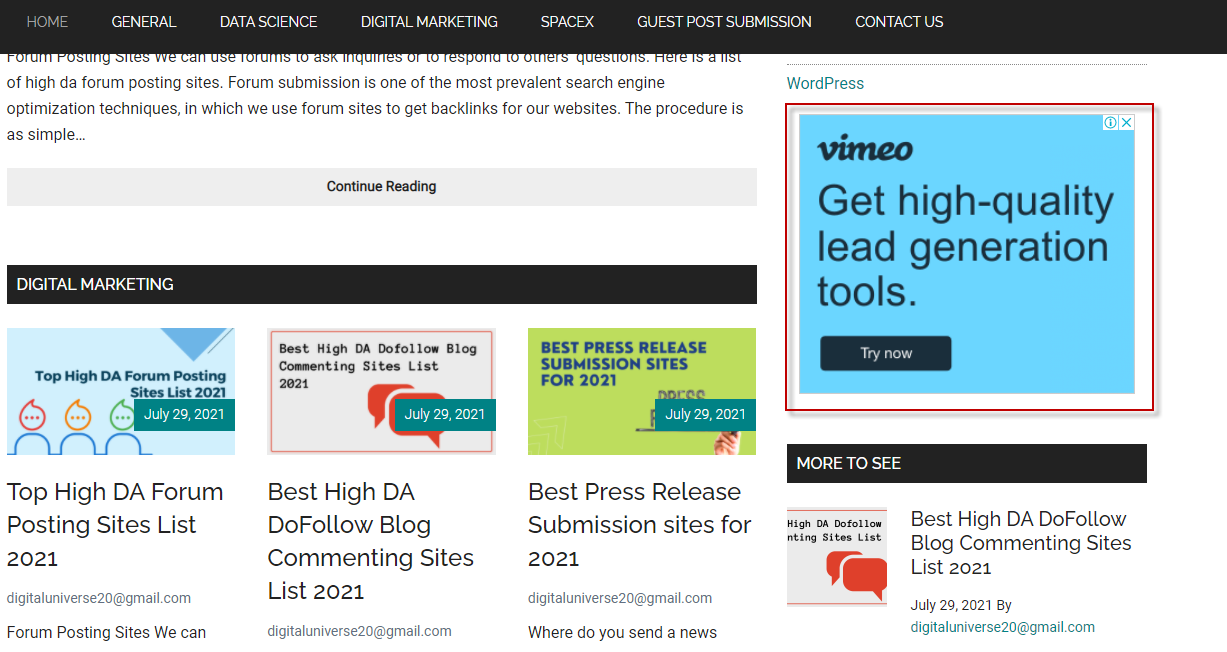Open DATA SCIENCE in the navigation bar
Viewport: 1227px width, 652px height.
click(x=269, y=21)
